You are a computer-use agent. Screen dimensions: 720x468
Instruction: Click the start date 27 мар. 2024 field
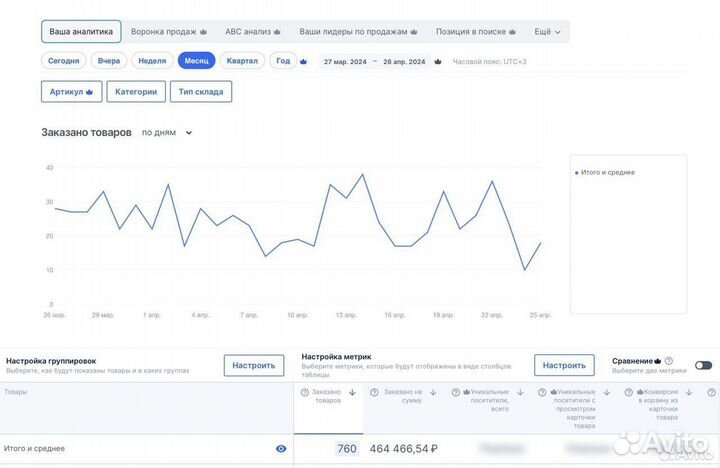(344, 62)
